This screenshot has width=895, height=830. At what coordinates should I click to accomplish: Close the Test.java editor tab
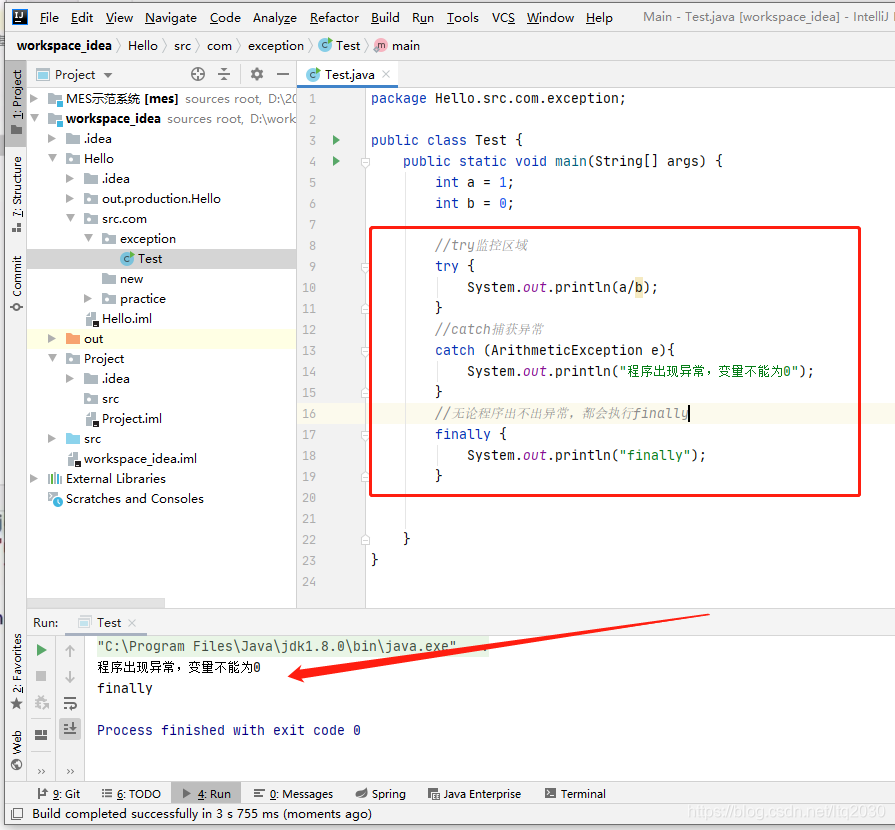point(386,74)
